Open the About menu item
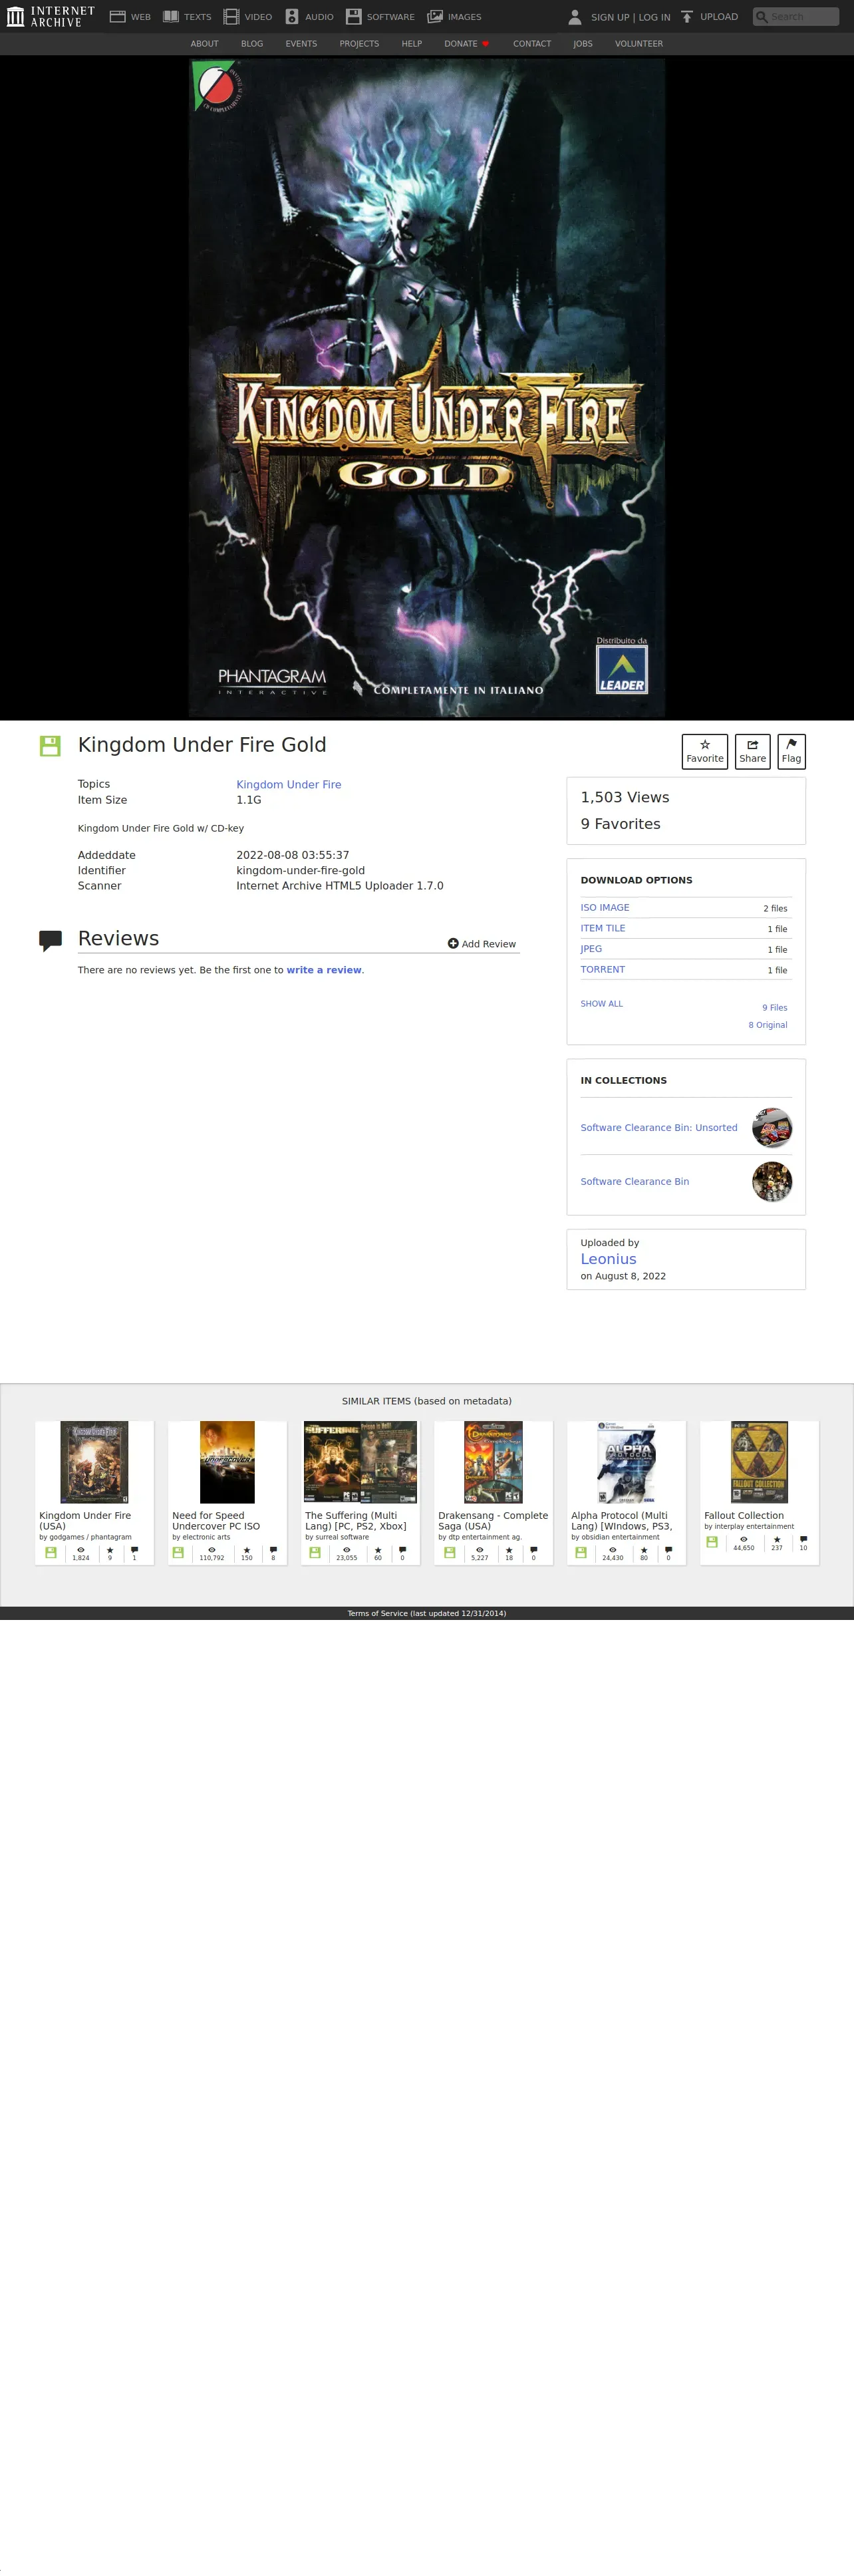The width and height of the screenshot is (854, 2576). click(x=204, y=44)
